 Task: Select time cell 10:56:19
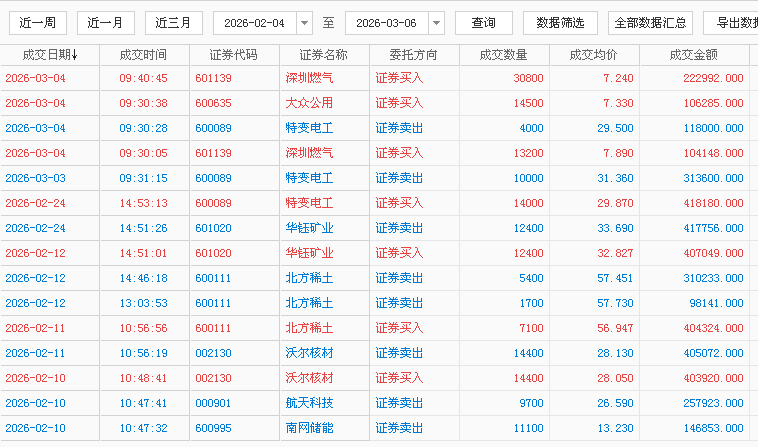[x=144, y=353]
